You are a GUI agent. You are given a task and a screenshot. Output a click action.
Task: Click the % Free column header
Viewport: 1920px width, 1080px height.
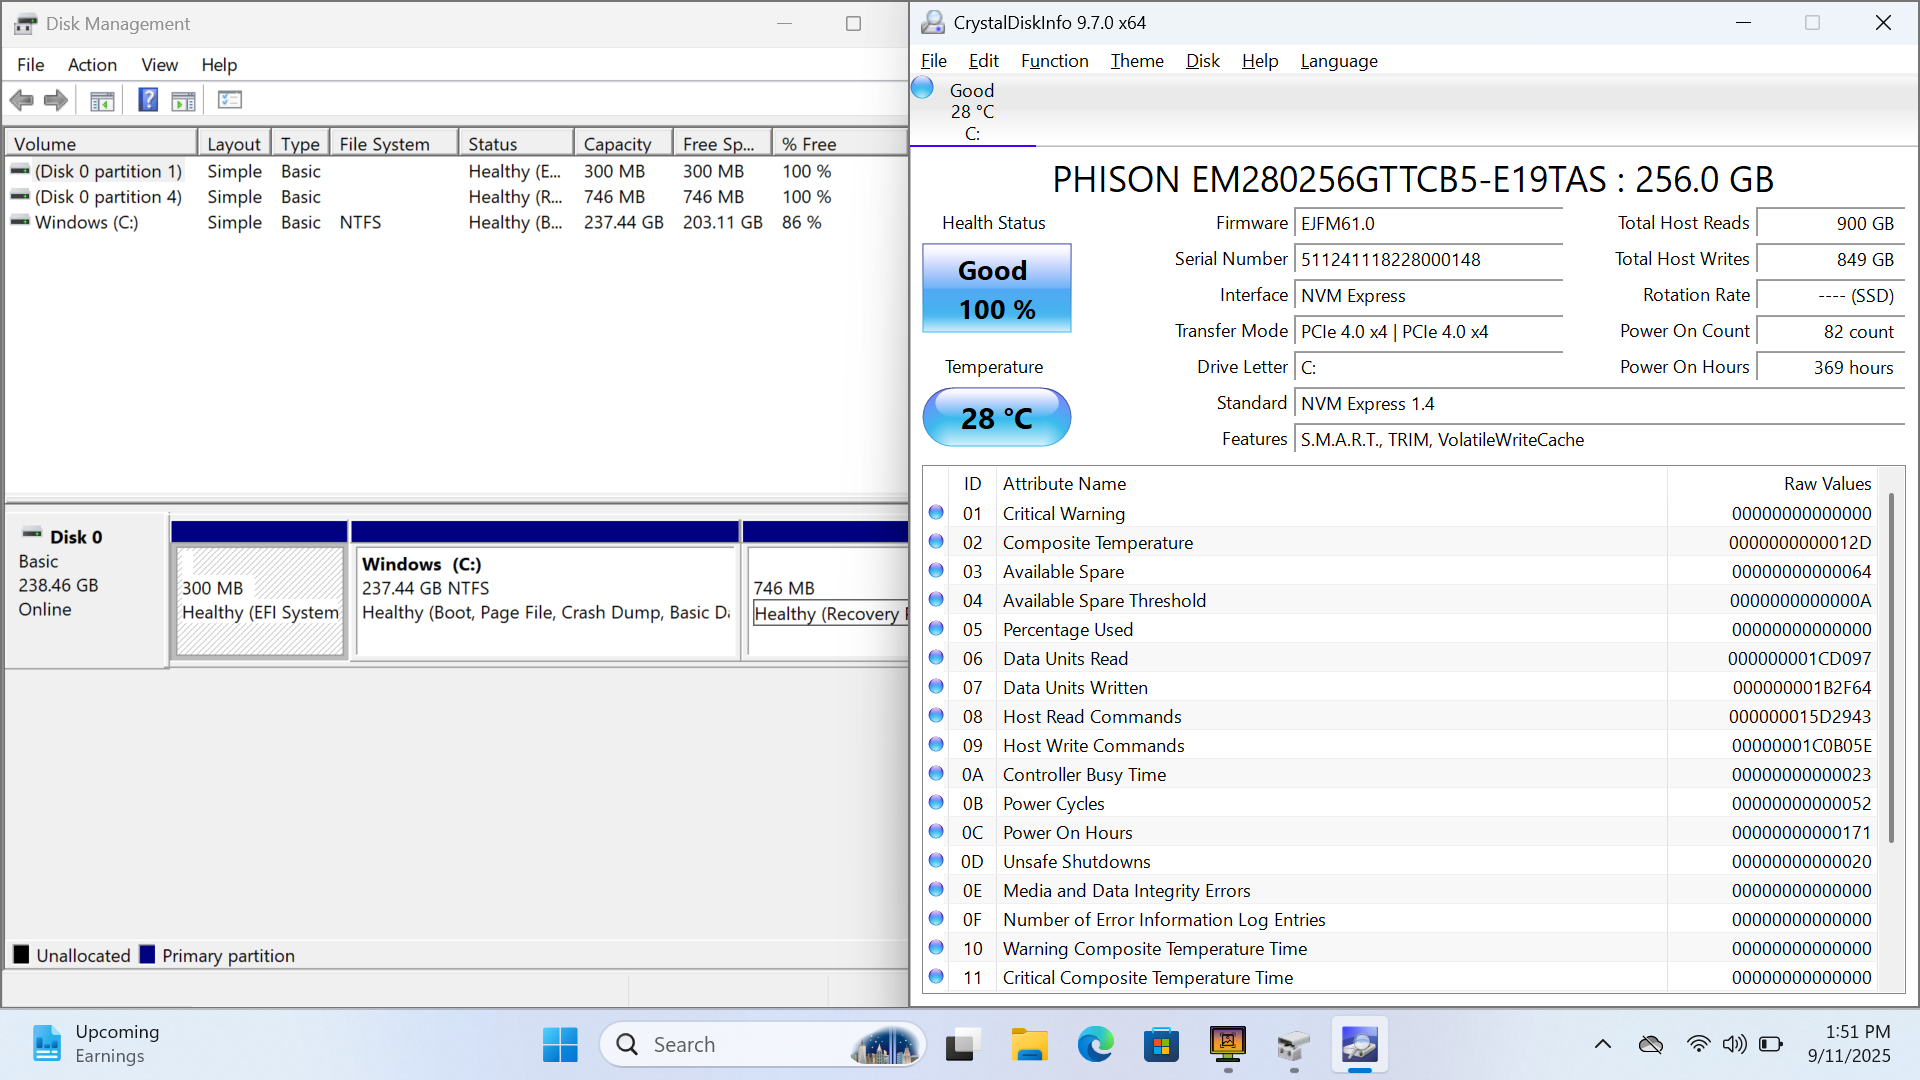[838, 143]
